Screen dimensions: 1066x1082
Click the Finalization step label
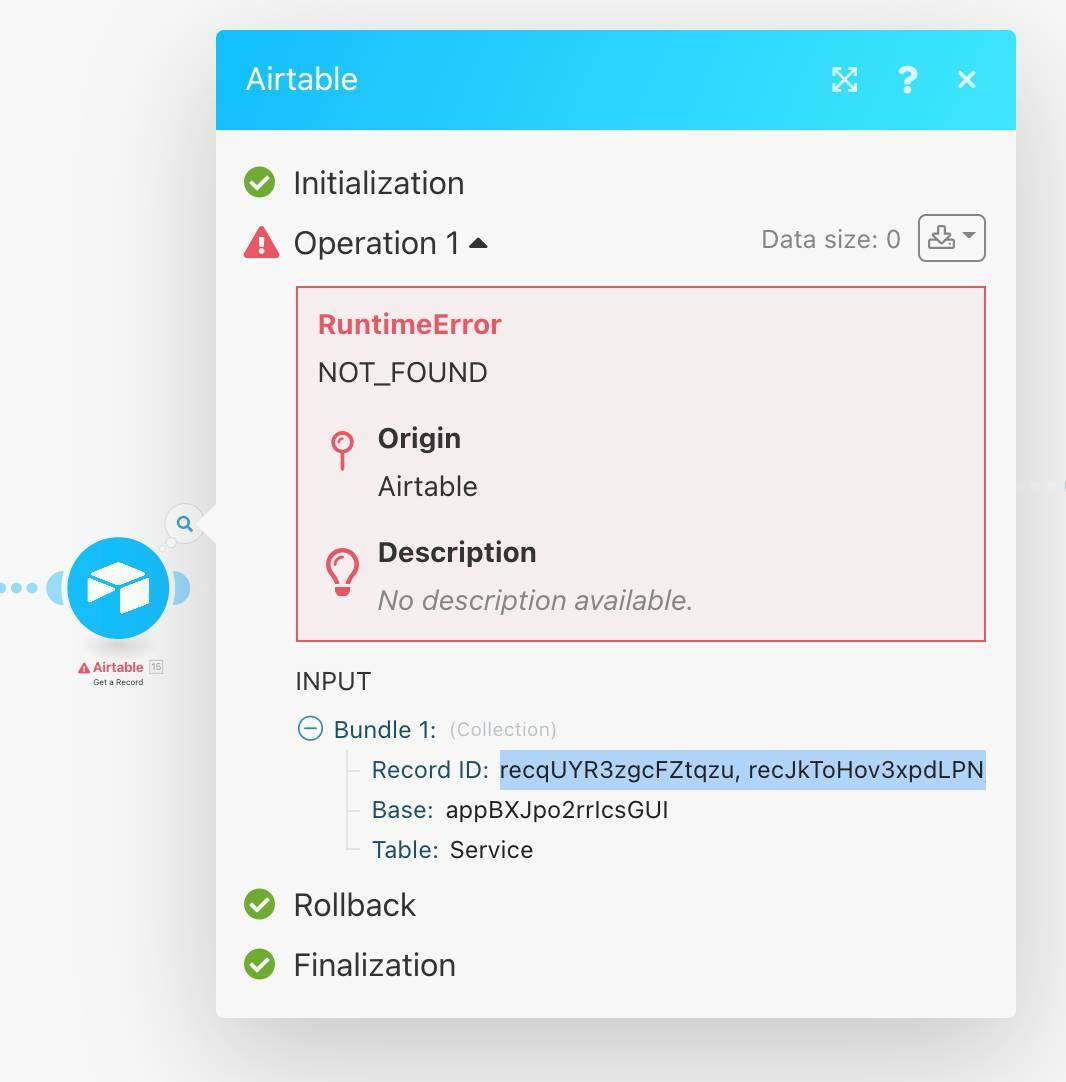[x=375, y=965]
